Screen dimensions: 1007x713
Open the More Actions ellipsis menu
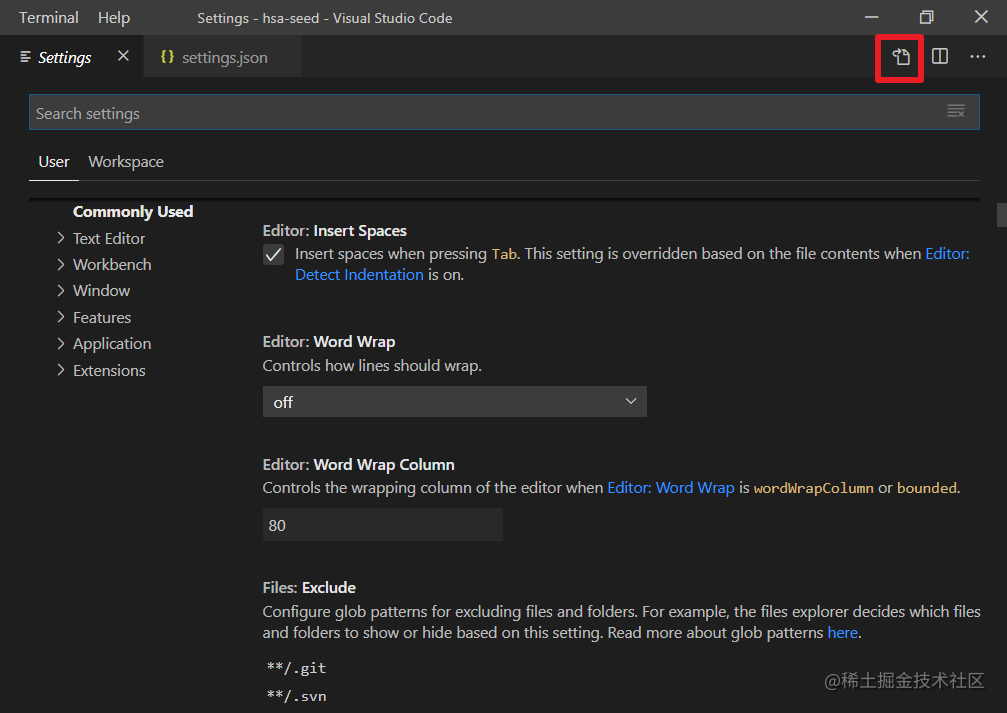click(x=978, y=57)
